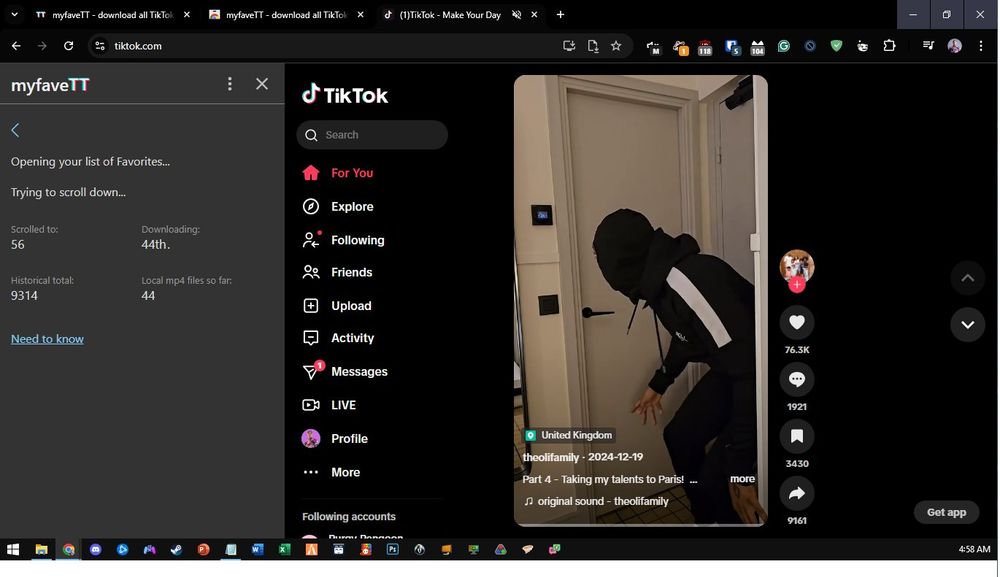The height and width of the screenshot is (577, 1000).
Task: Follow theolifamily via red plus badge
Action: tap(797, 285)
